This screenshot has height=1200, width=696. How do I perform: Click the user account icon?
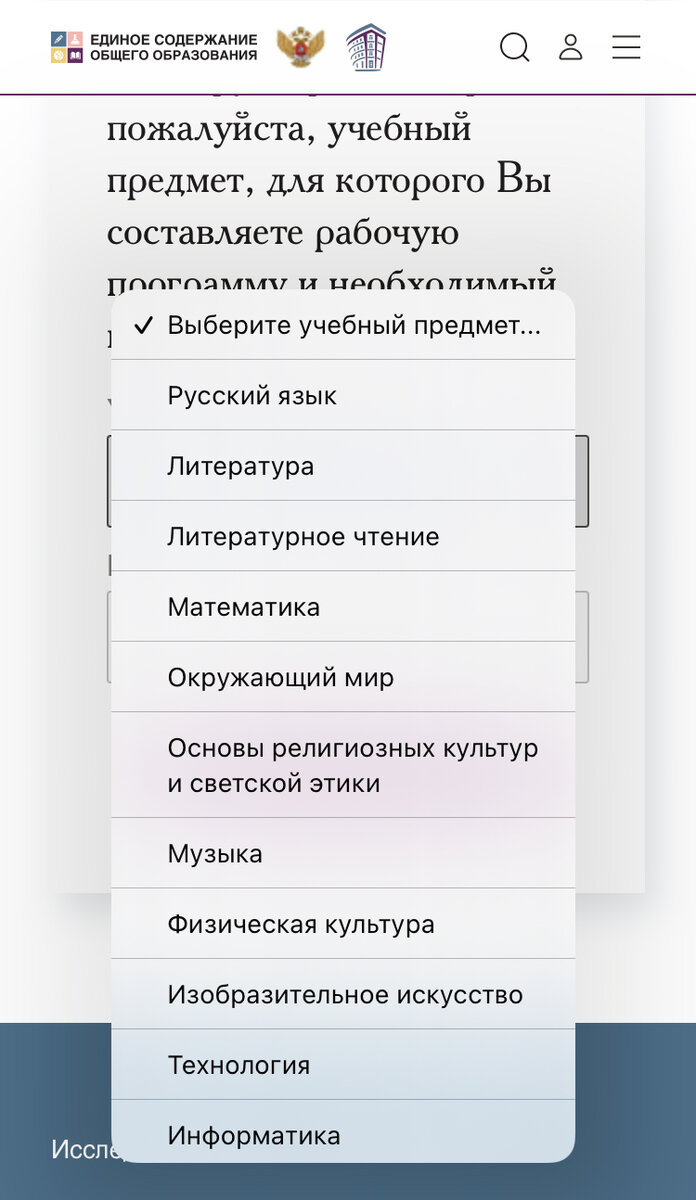point(571,47)
